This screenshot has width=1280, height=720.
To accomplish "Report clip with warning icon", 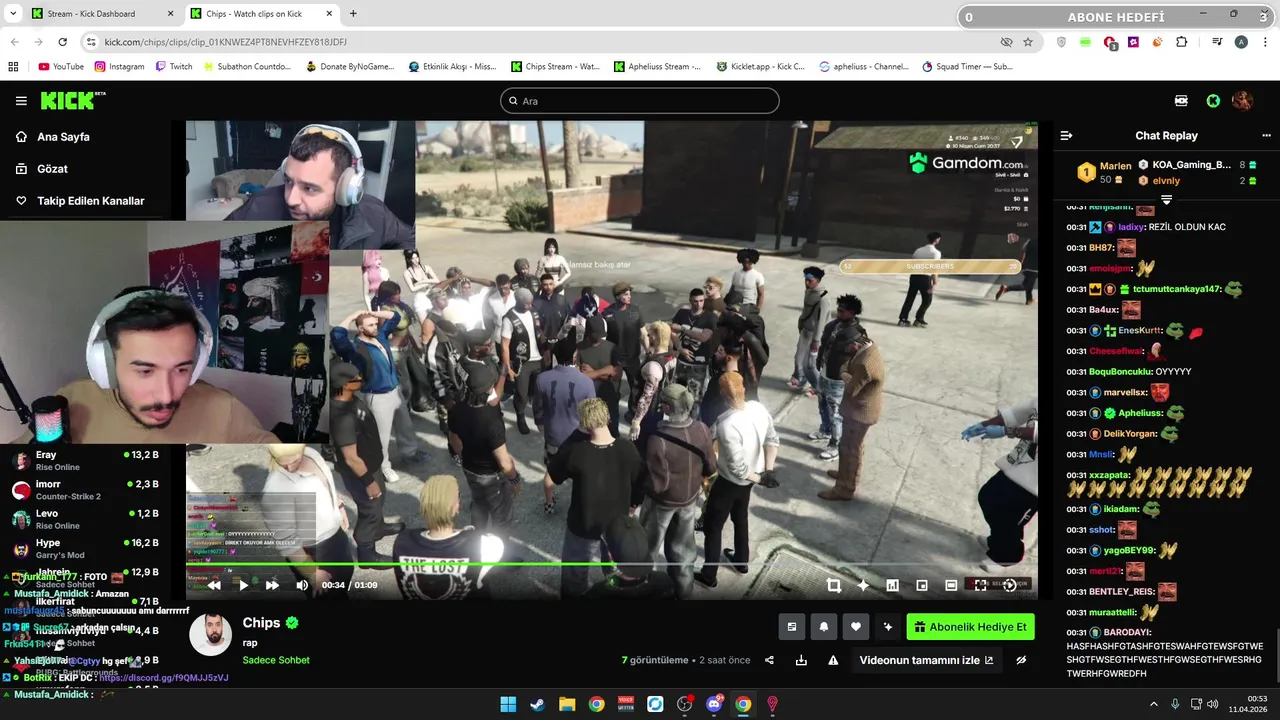I will point(833,660).
